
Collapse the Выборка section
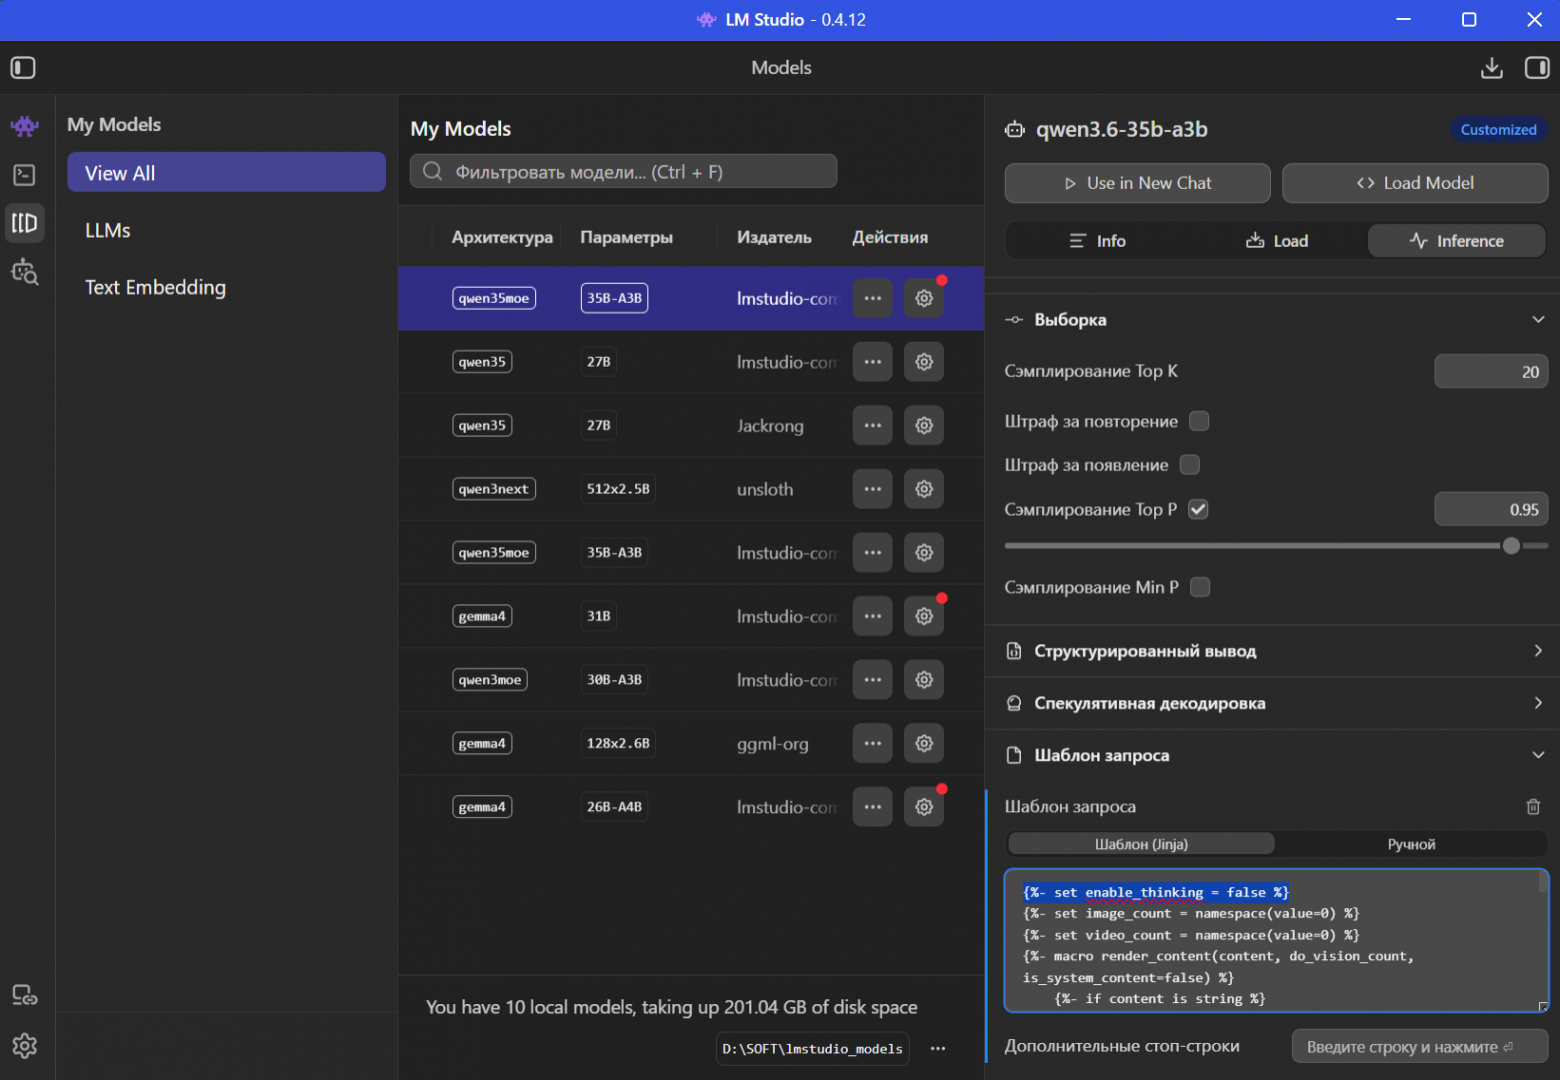click(1537, 320)
